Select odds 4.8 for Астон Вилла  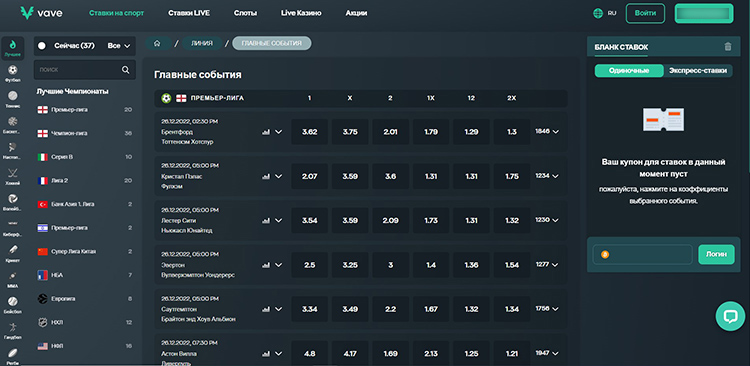pyautogui.click(x=309, y=354)
